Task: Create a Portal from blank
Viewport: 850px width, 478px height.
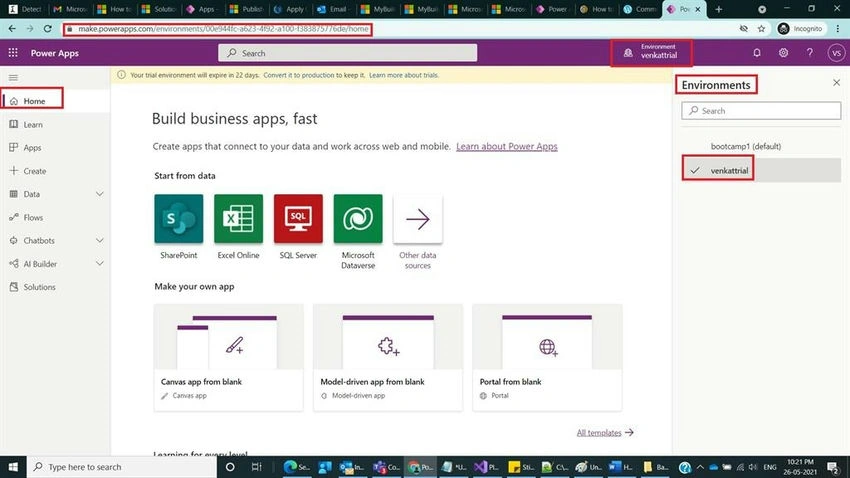Action: point(547,357)
